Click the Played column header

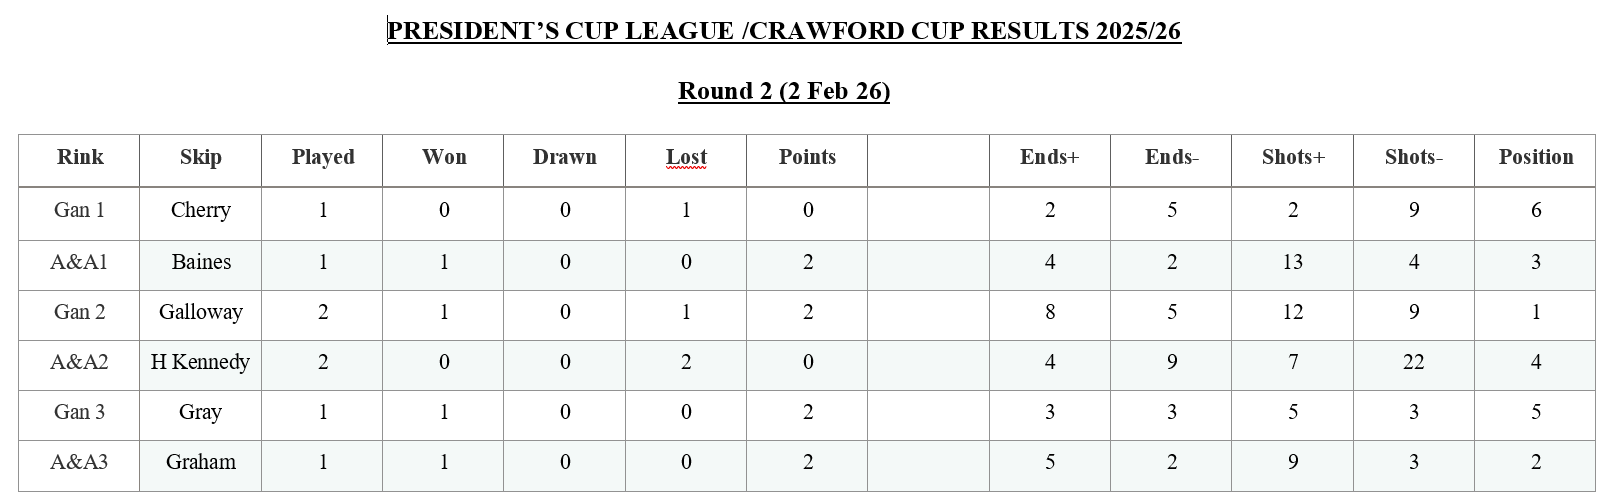click(x=323, y=157)
